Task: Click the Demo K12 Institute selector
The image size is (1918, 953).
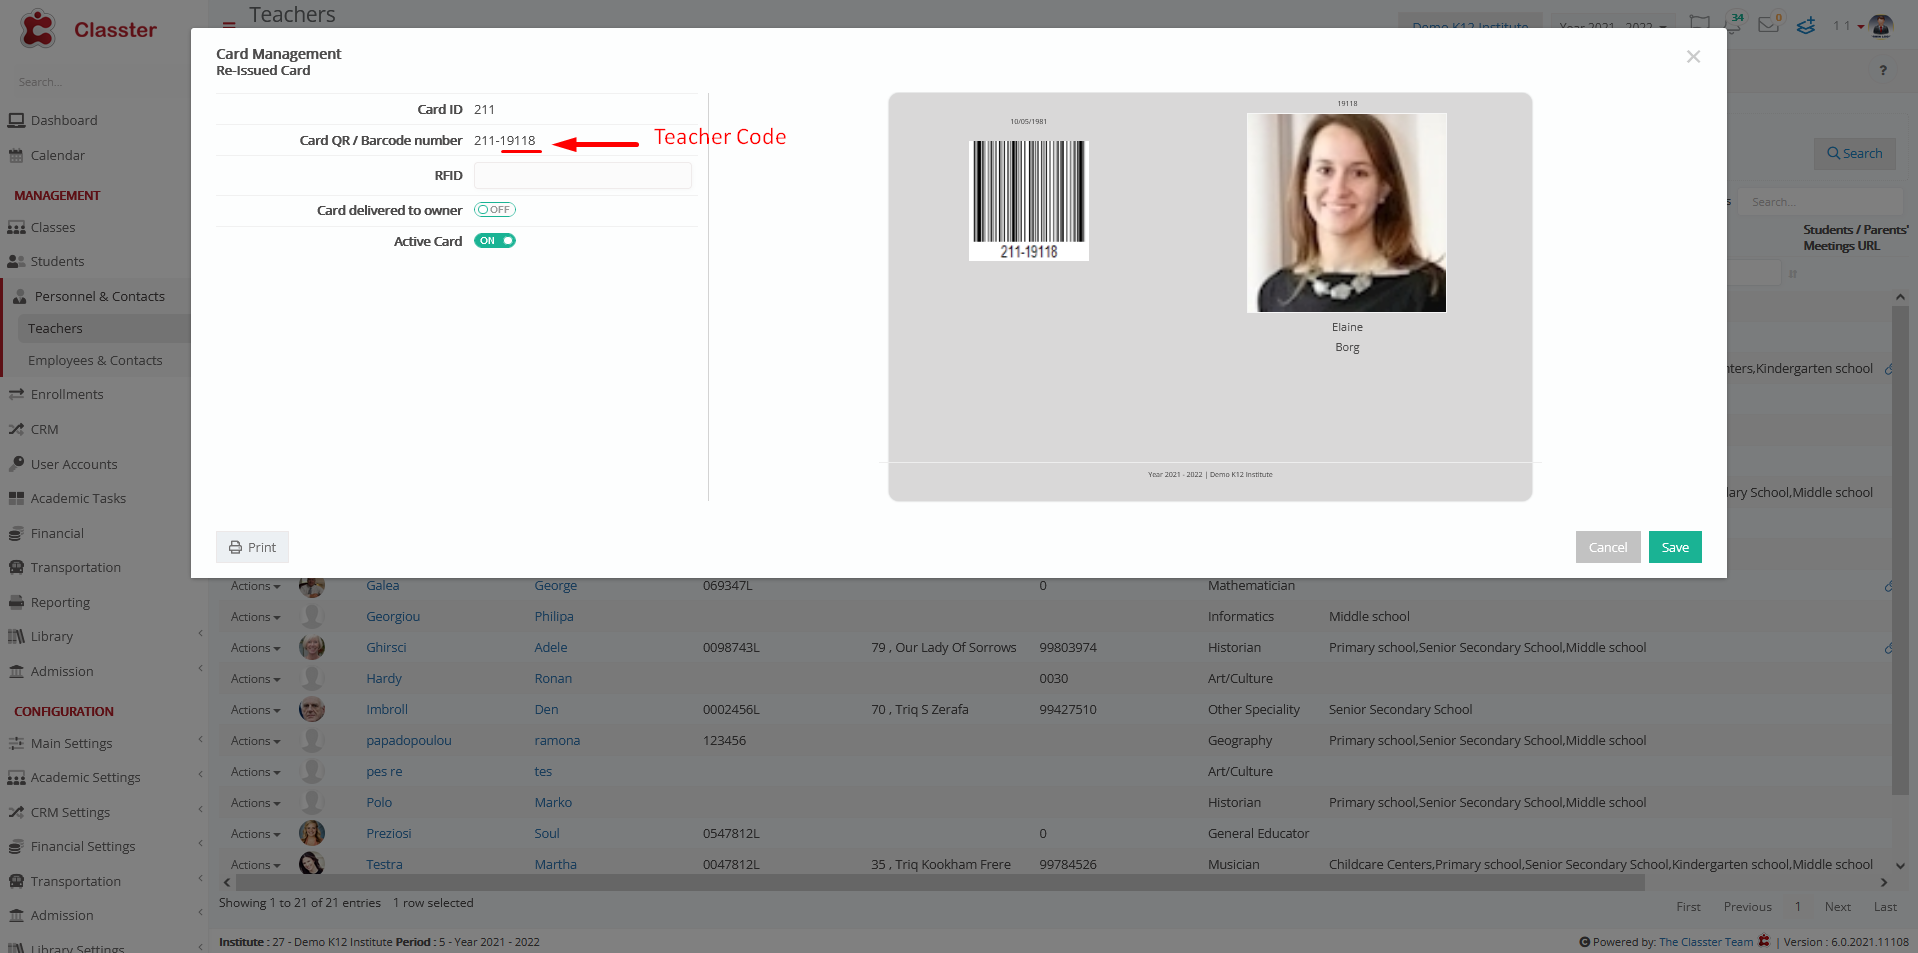Action: (x=1470, y=26)
